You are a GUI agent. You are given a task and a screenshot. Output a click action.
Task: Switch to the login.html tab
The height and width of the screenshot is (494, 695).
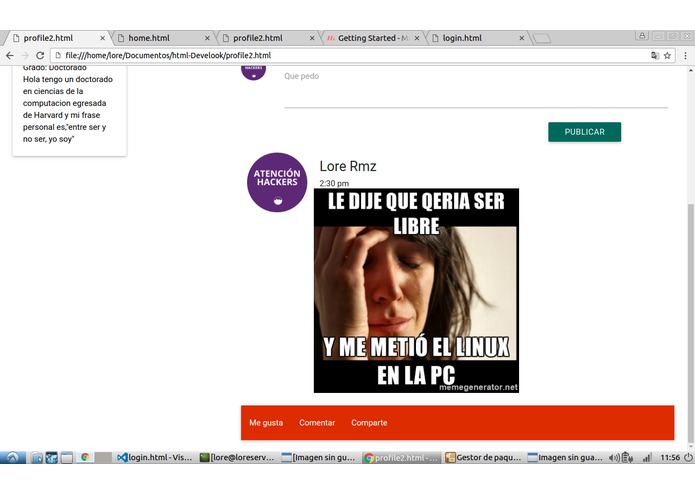click(x=477, y=38)
